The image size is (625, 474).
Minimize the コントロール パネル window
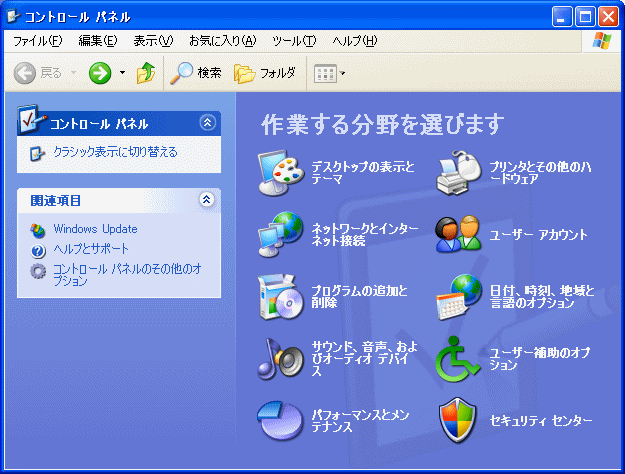(562, 17)
